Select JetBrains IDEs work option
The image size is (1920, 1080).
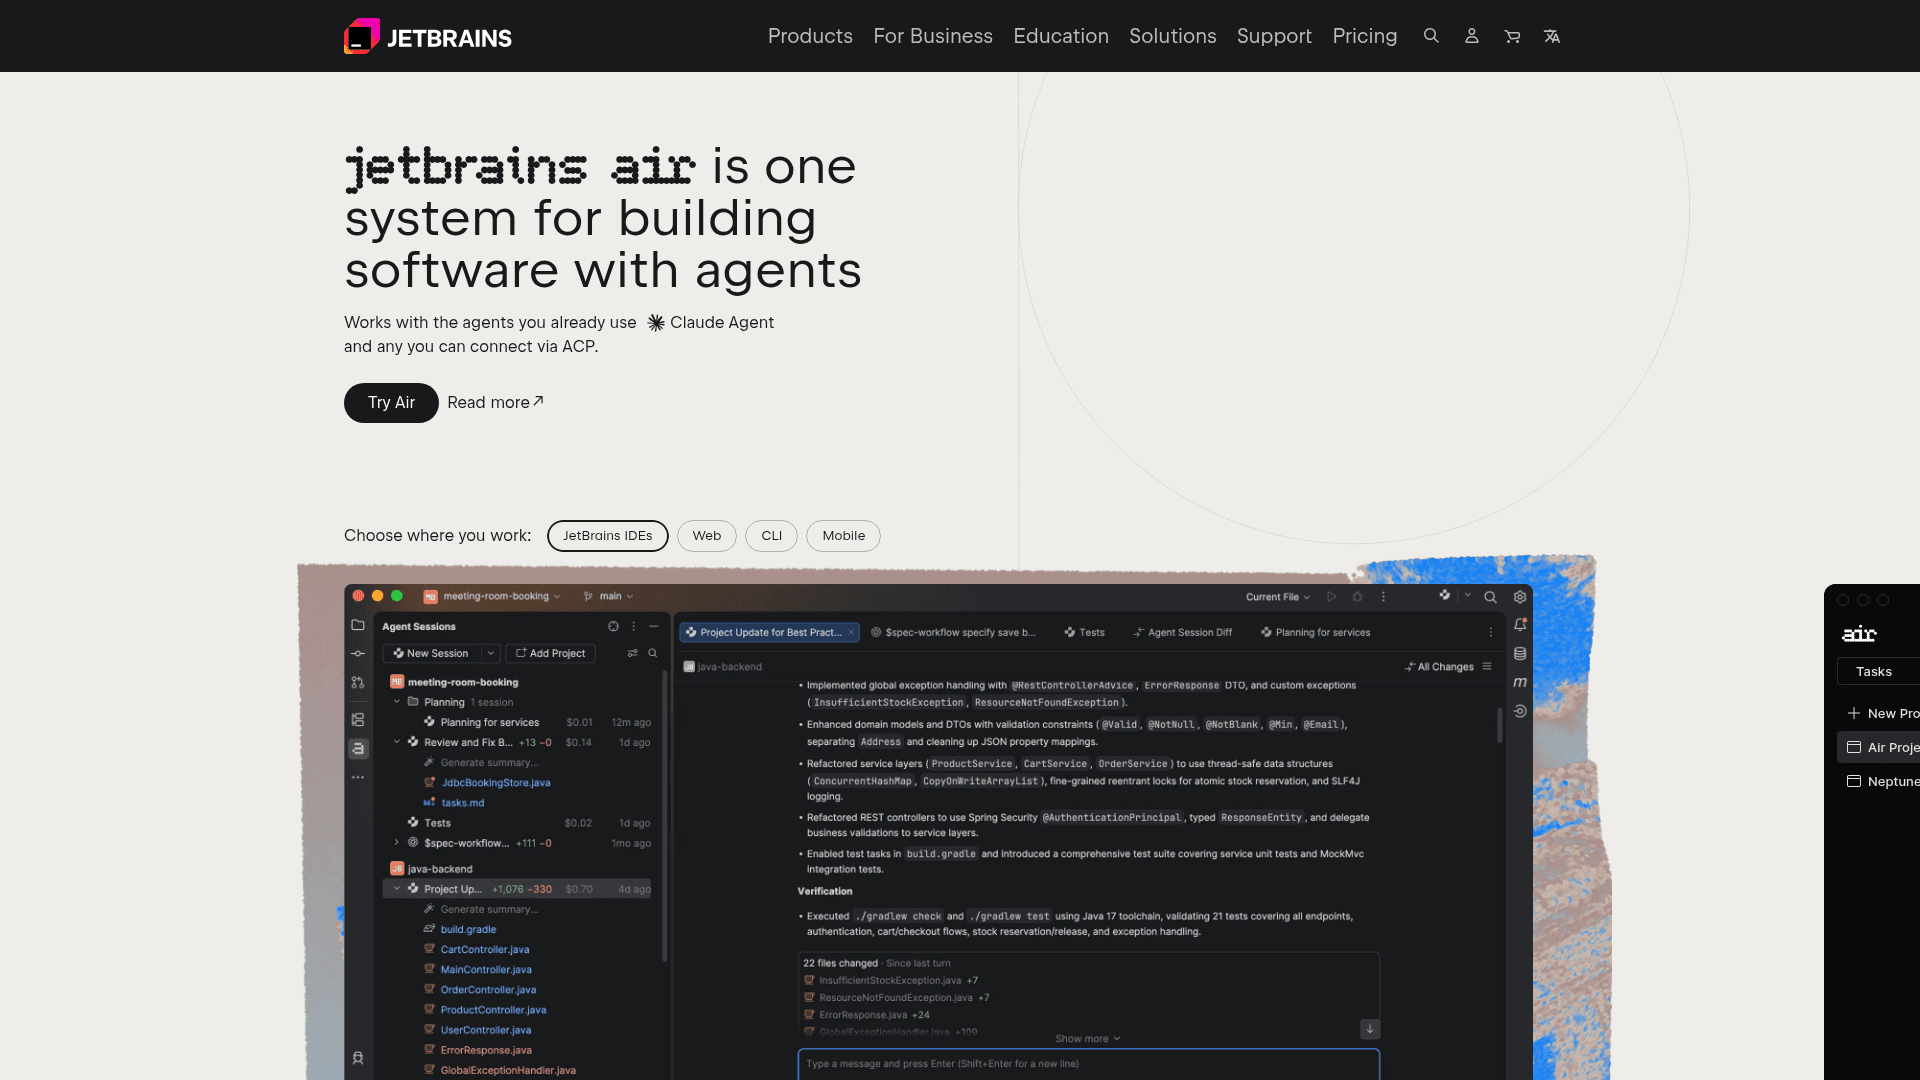click(x=608, y=536)
